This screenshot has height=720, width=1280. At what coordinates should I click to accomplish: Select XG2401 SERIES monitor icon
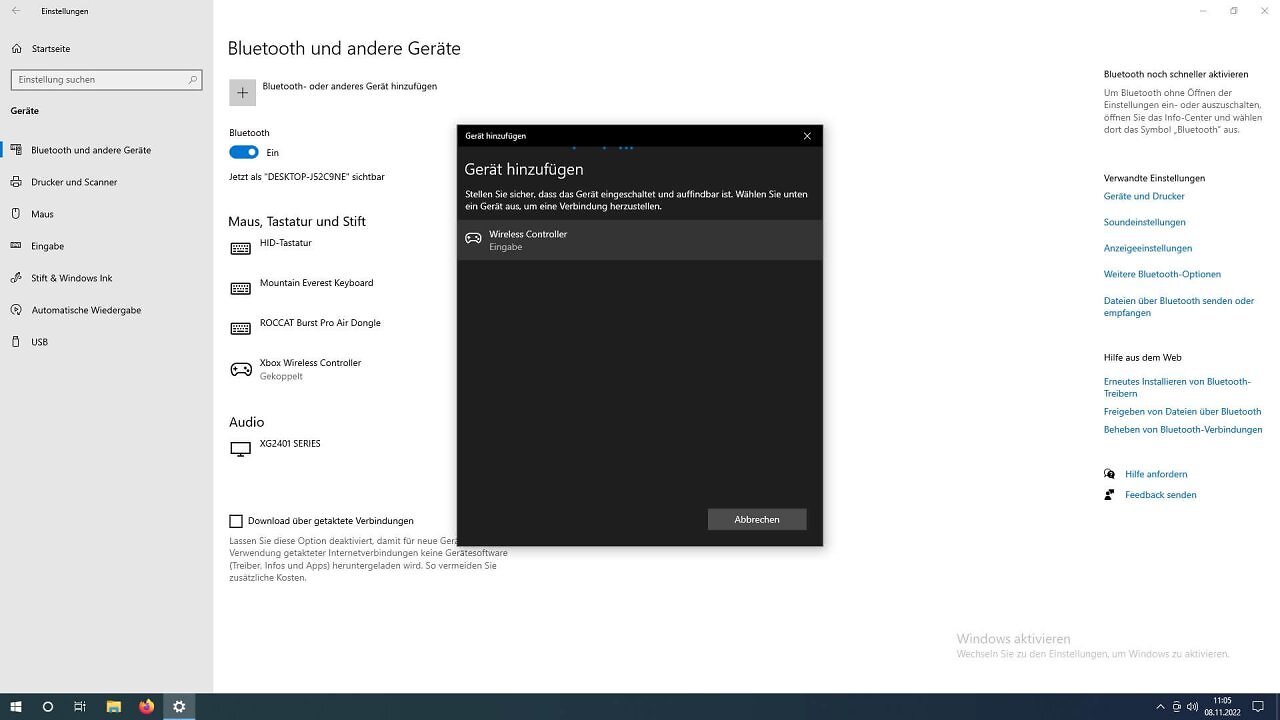[241, 449]
